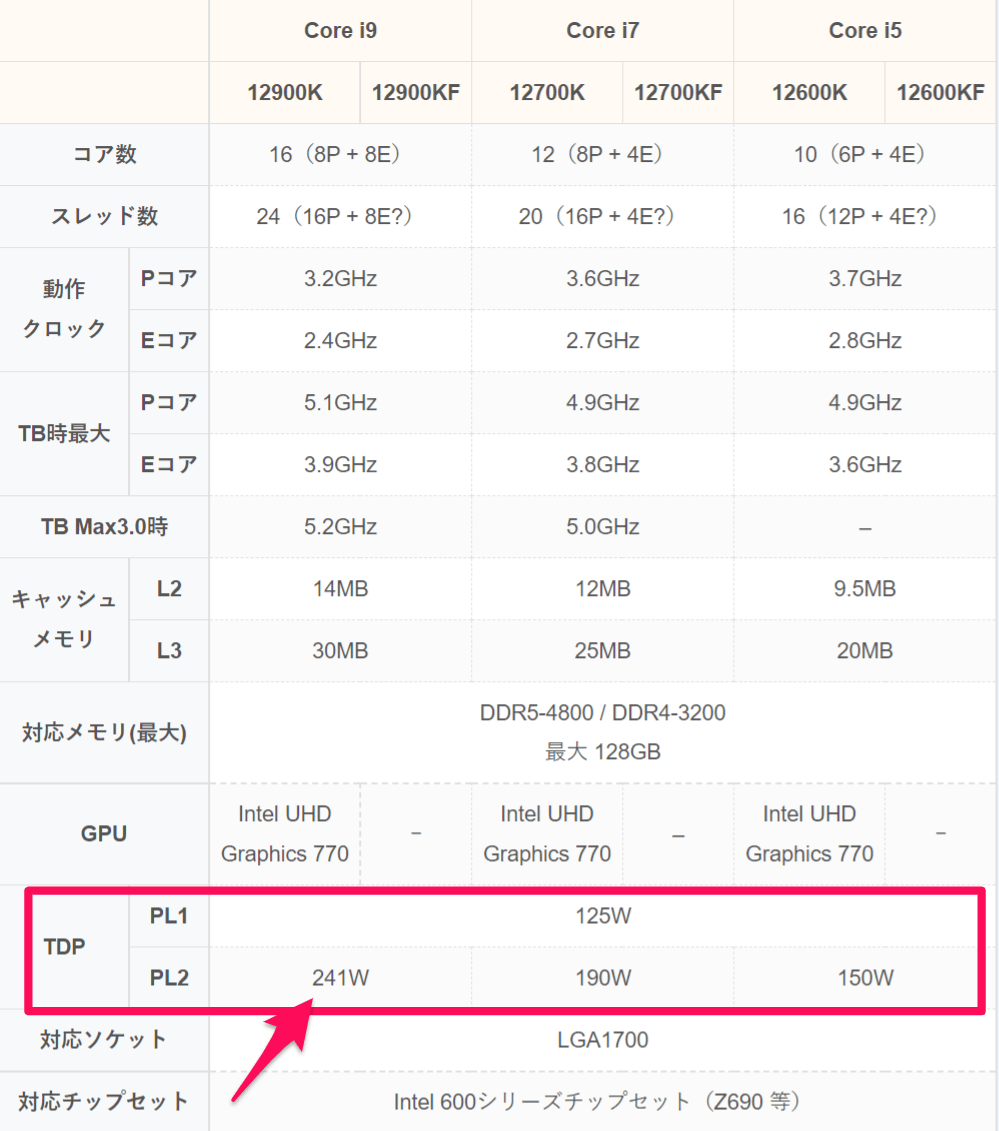Viewport: 999px width, 1131px height.
Task: Click the 20MB L3 cache cell
Action: [865, 651]
